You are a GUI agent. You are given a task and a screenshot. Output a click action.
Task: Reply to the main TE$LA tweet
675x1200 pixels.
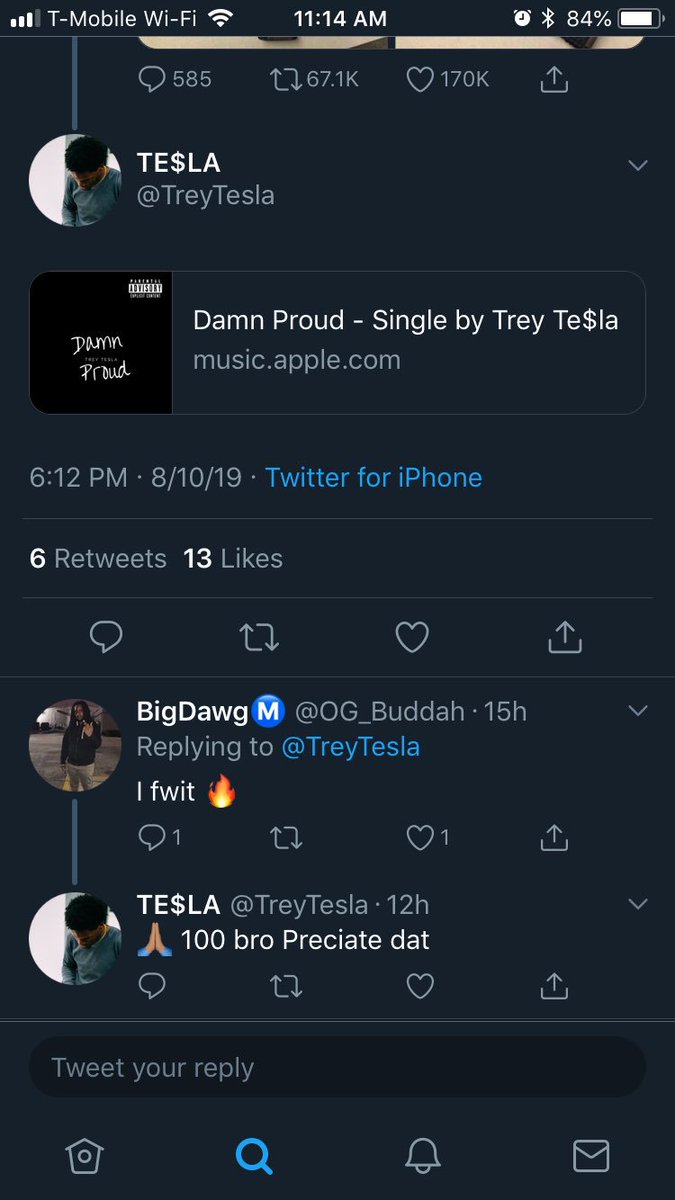[x=106, y=636]
